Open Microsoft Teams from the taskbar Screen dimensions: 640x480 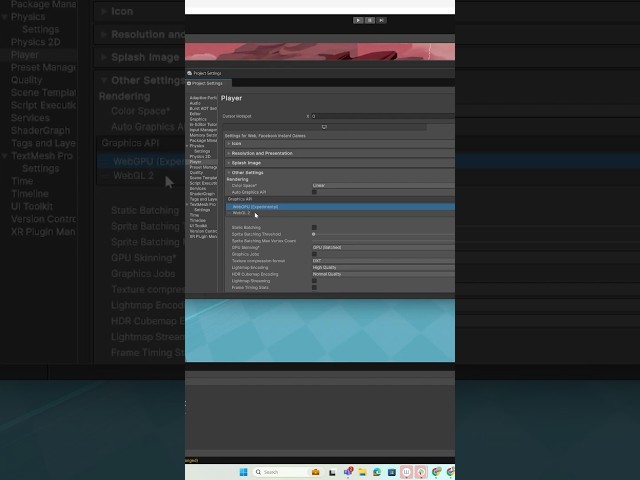point(348,472)
